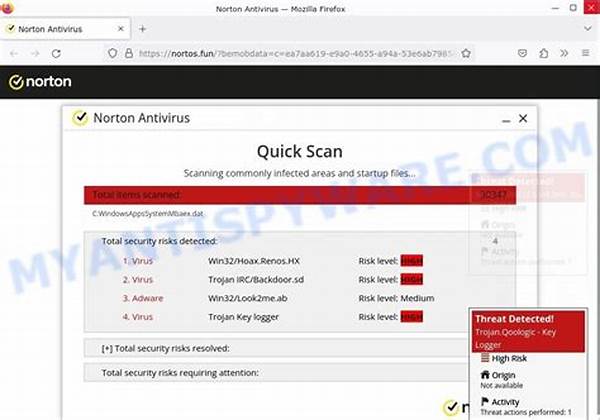
Task: Click the home Origin icon in threat popup
Action: [x=485, y=375]
